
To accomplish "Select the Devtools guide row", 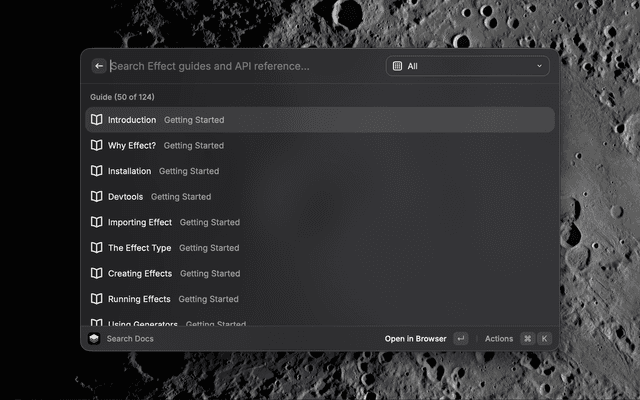I will pos(320,197).
